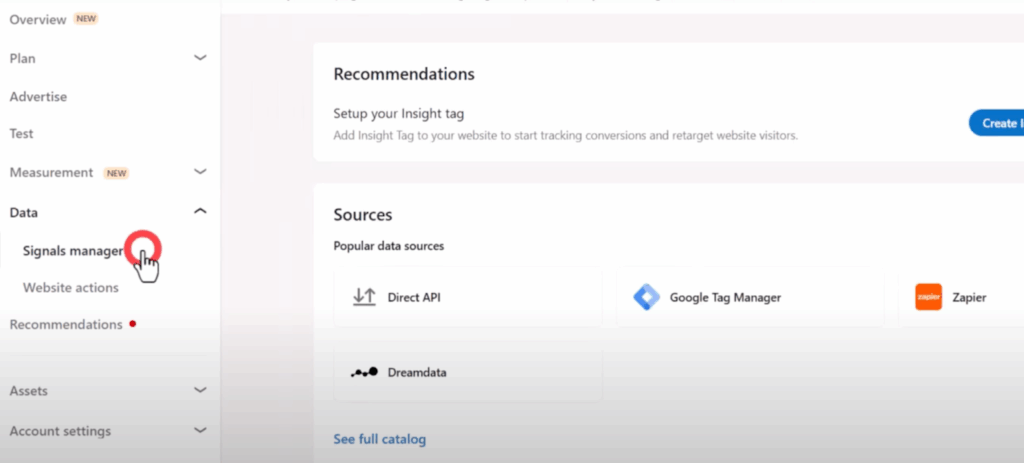Screen dimensions: 1024x463
Task: Select the Dreamdata data source card
Action: click(468, 372)
